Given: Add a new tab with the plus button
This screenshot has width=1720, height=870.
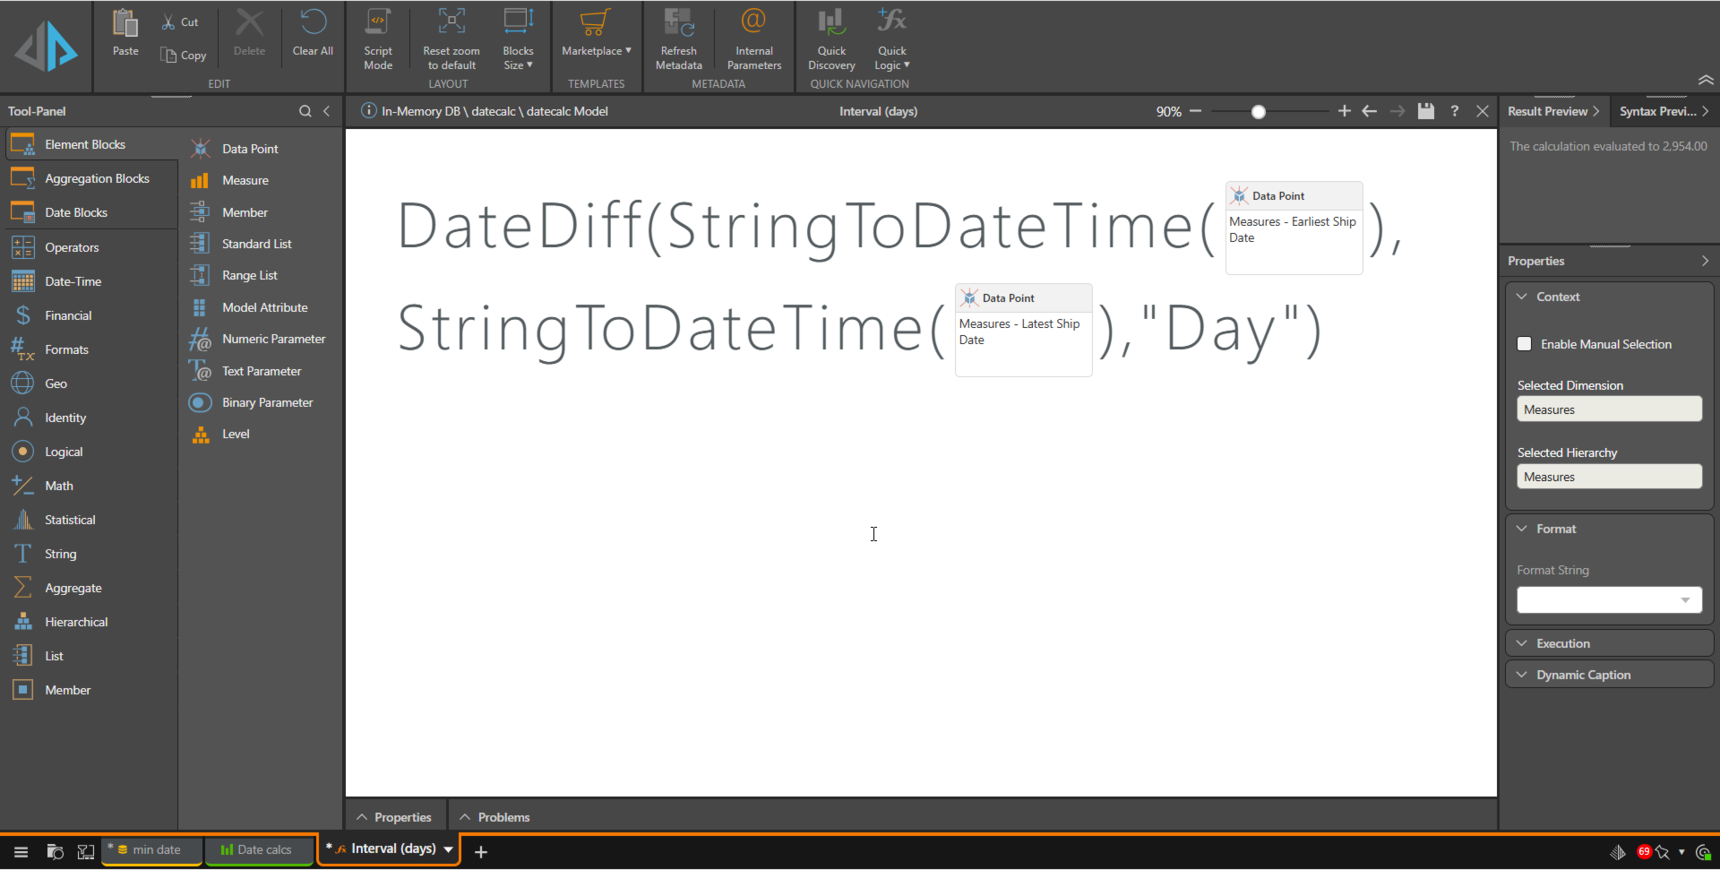Looking at the screenshot, I should pos(481,852).
